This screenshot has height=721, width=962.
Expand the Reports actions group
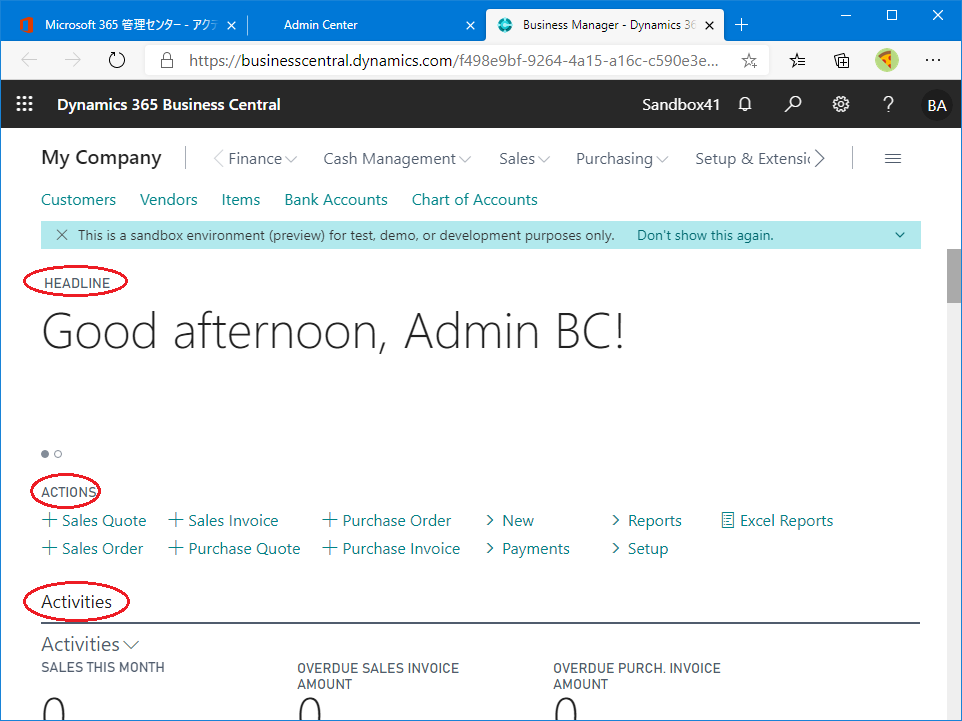click(647, 520)
